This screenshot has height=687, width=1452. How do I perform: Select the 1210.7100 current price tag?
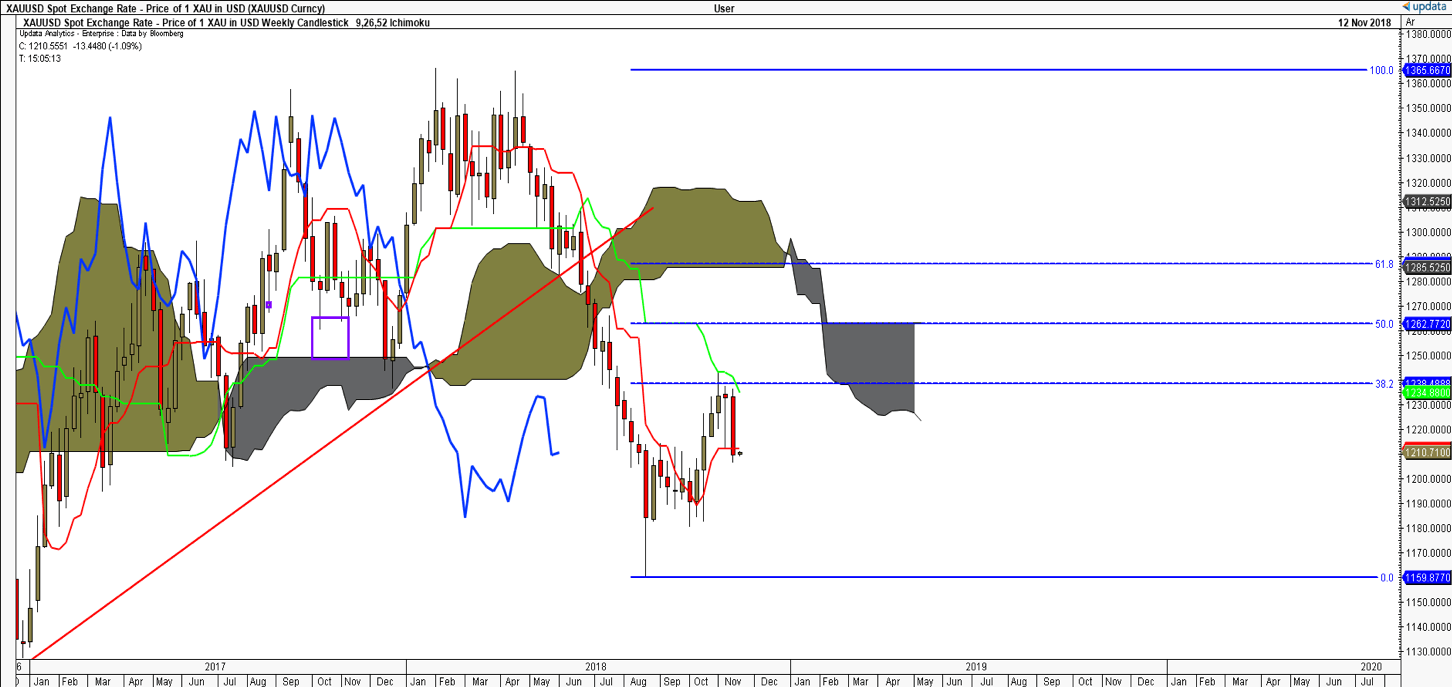pos(1428,453)
